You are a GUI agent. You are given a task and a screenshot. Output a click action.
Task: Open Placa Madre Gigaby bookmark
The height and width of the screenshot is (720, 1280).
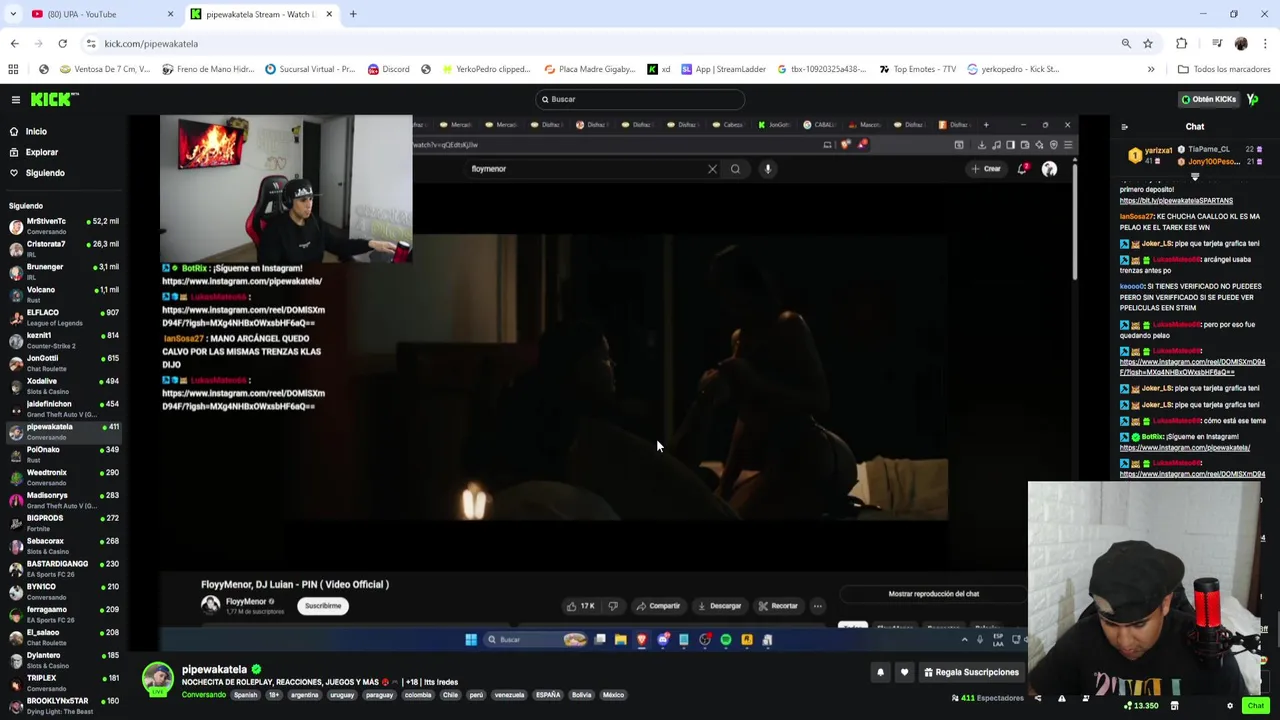coord(590,69)
